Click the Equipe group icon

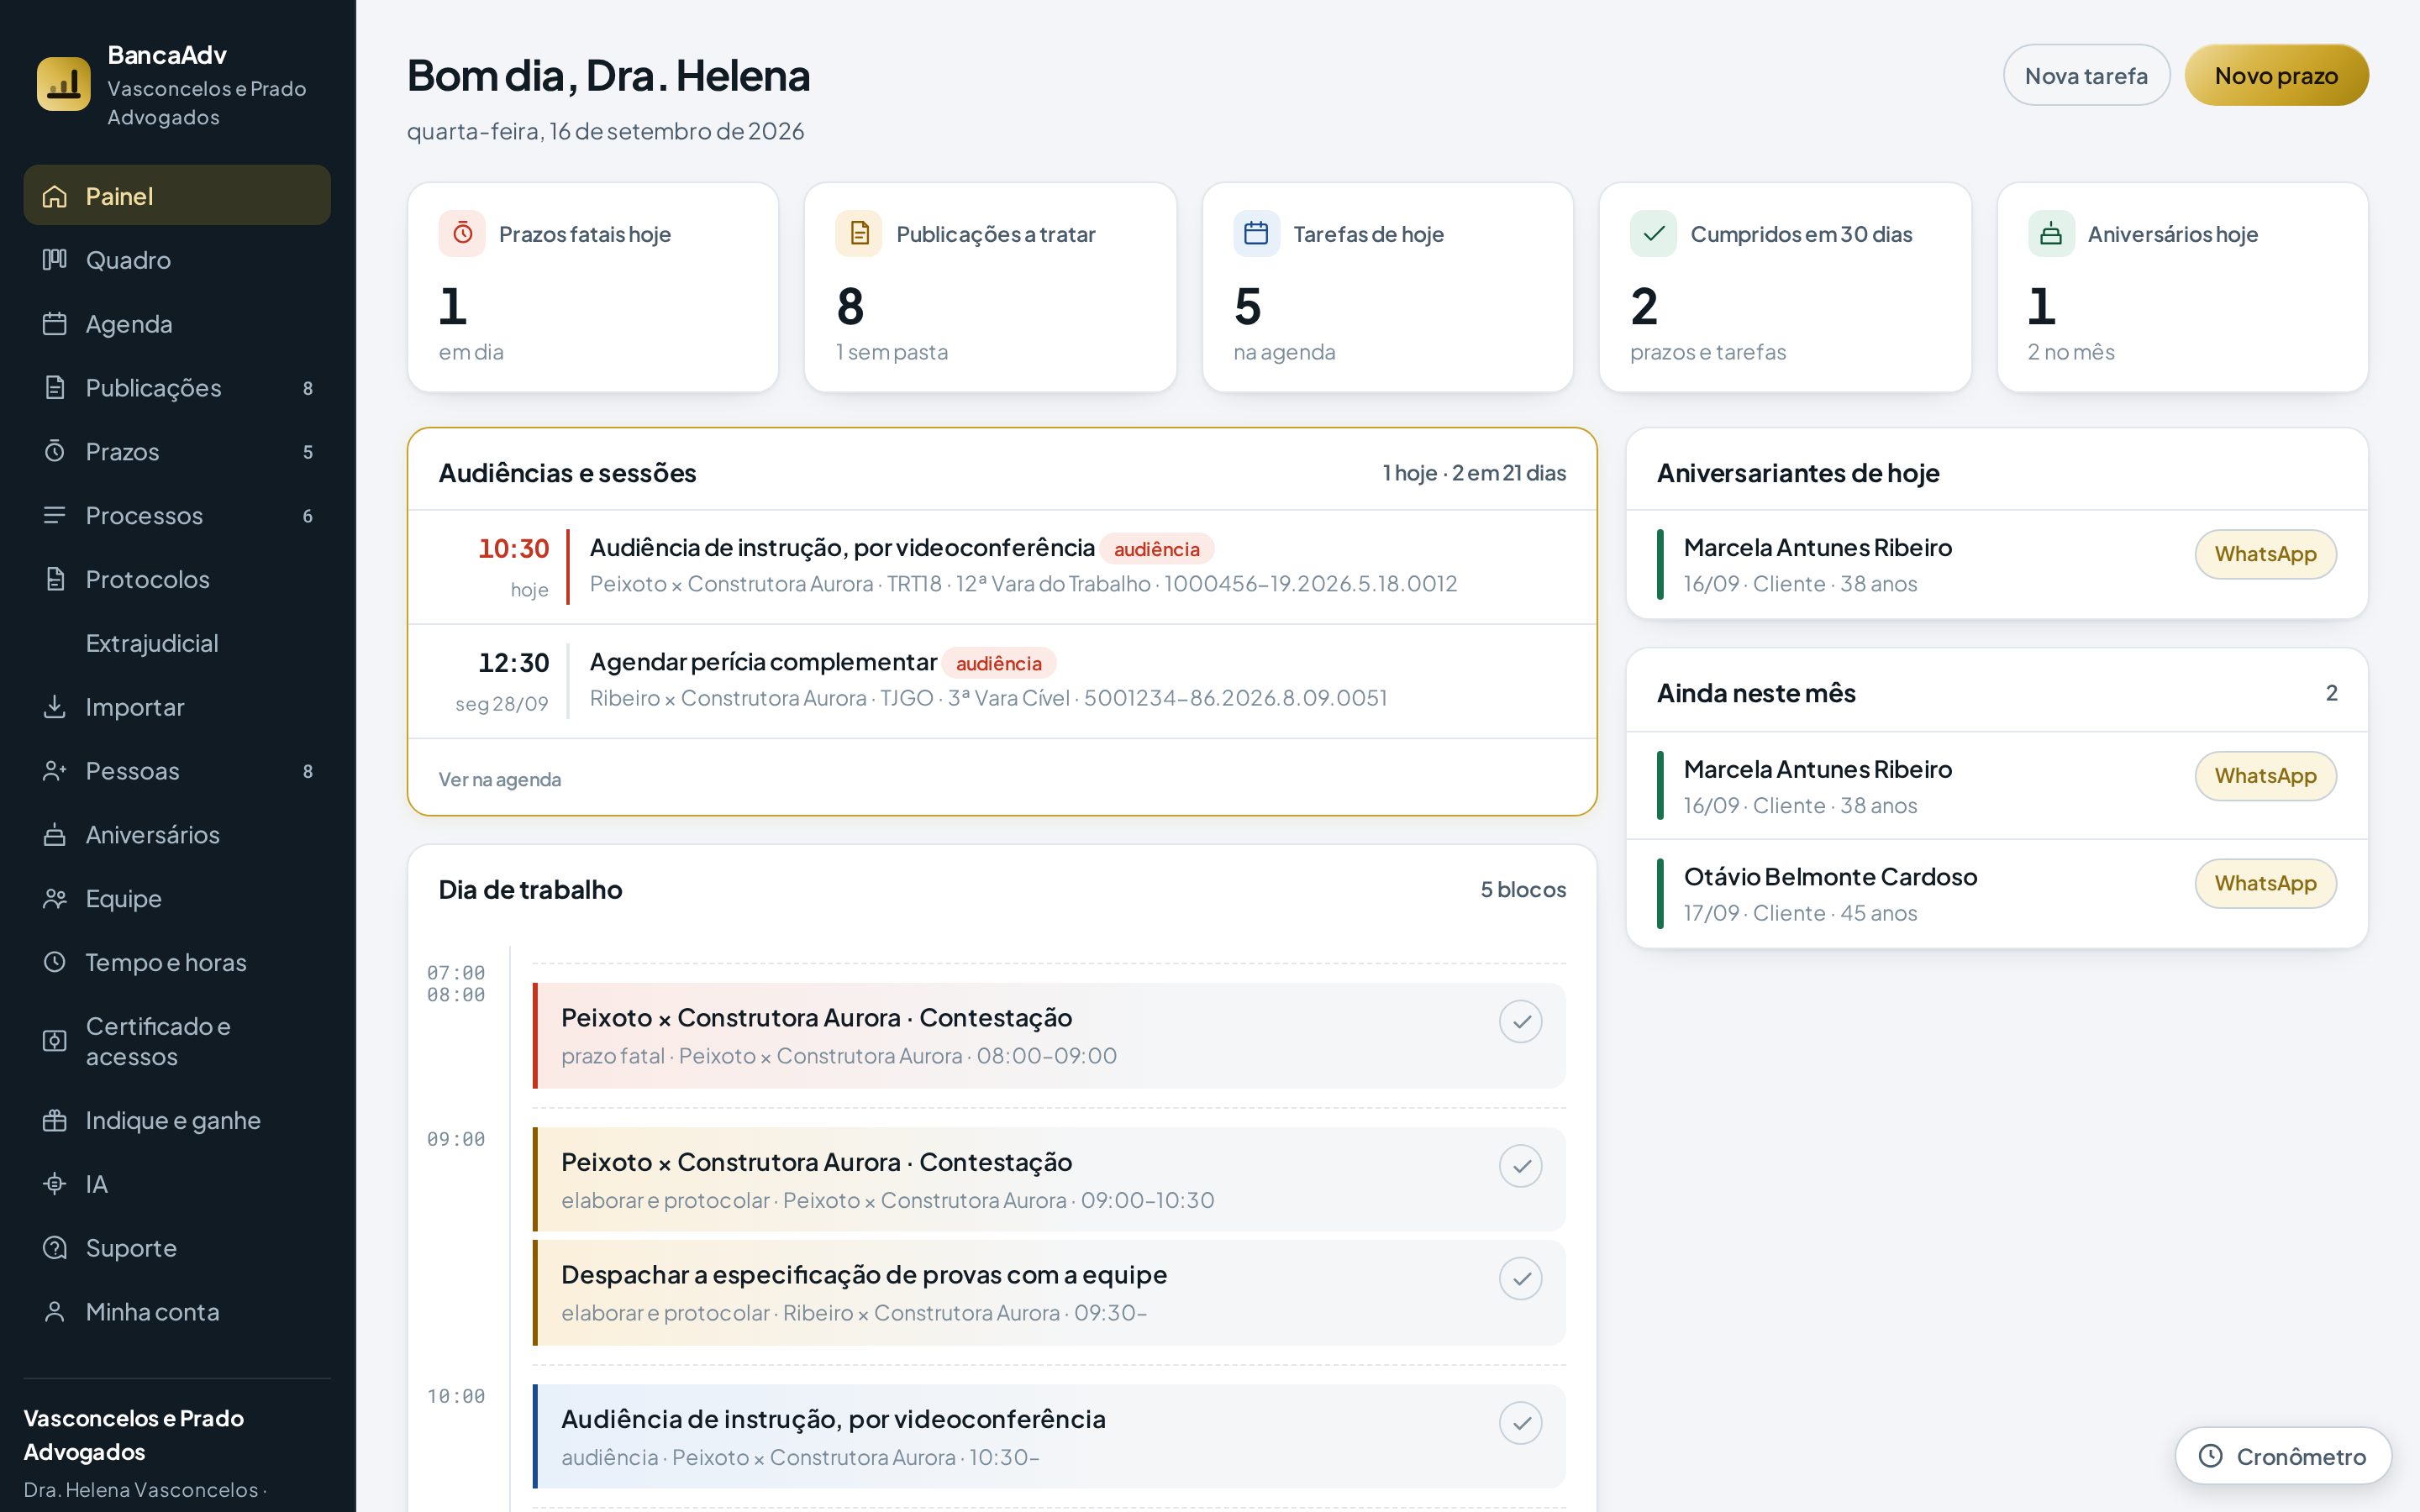(55, 899)
